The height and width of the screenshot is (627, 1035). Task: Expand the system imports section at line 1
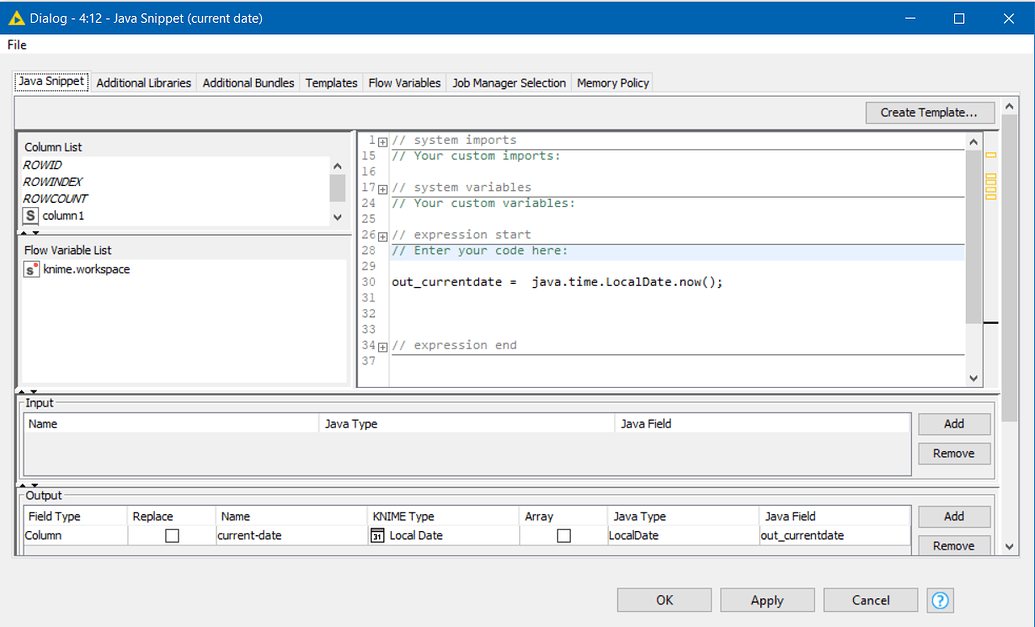[381, 140]
